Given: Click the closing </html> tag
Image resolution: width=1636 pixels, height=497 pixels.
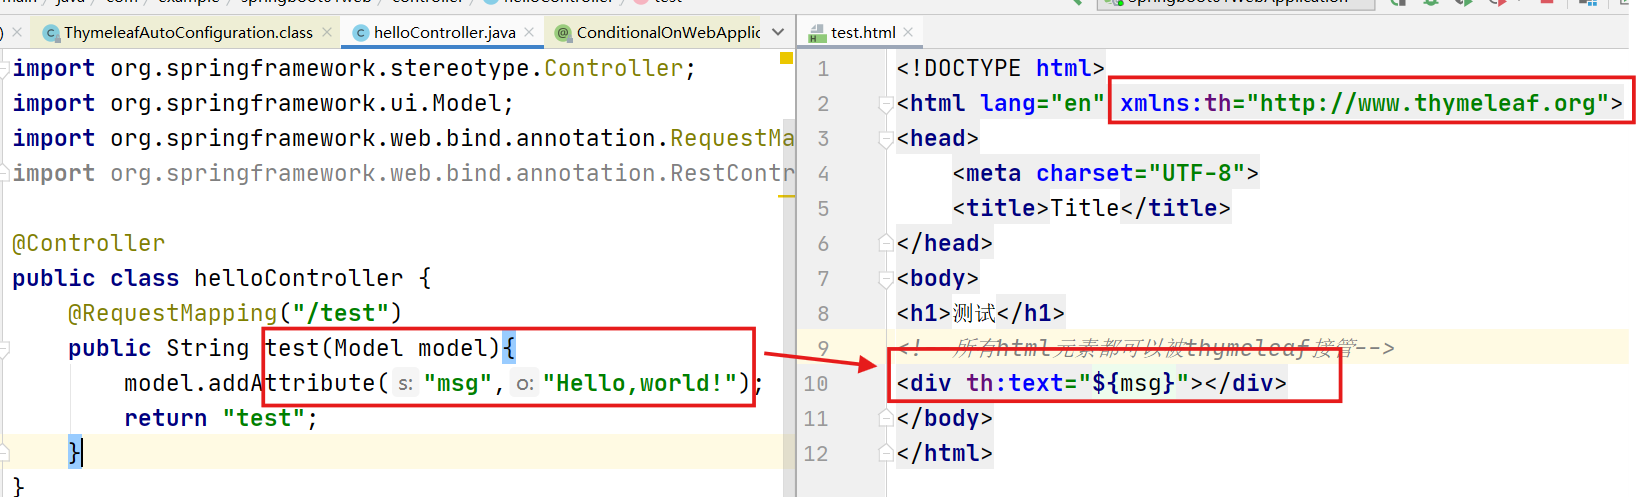Looking at the screenshot, I should (x=945, y=453).
